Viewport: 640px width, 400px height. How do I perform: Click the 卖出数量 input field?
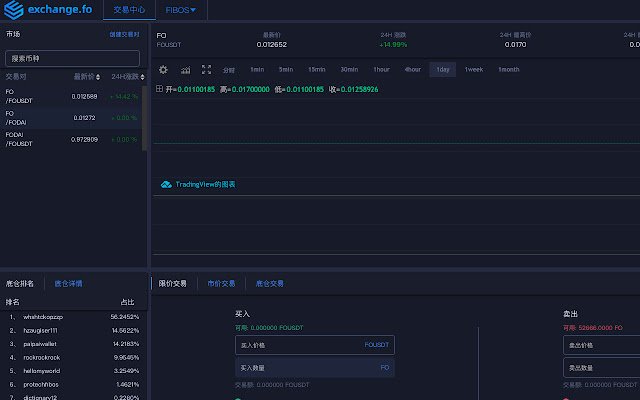point(601,368)
